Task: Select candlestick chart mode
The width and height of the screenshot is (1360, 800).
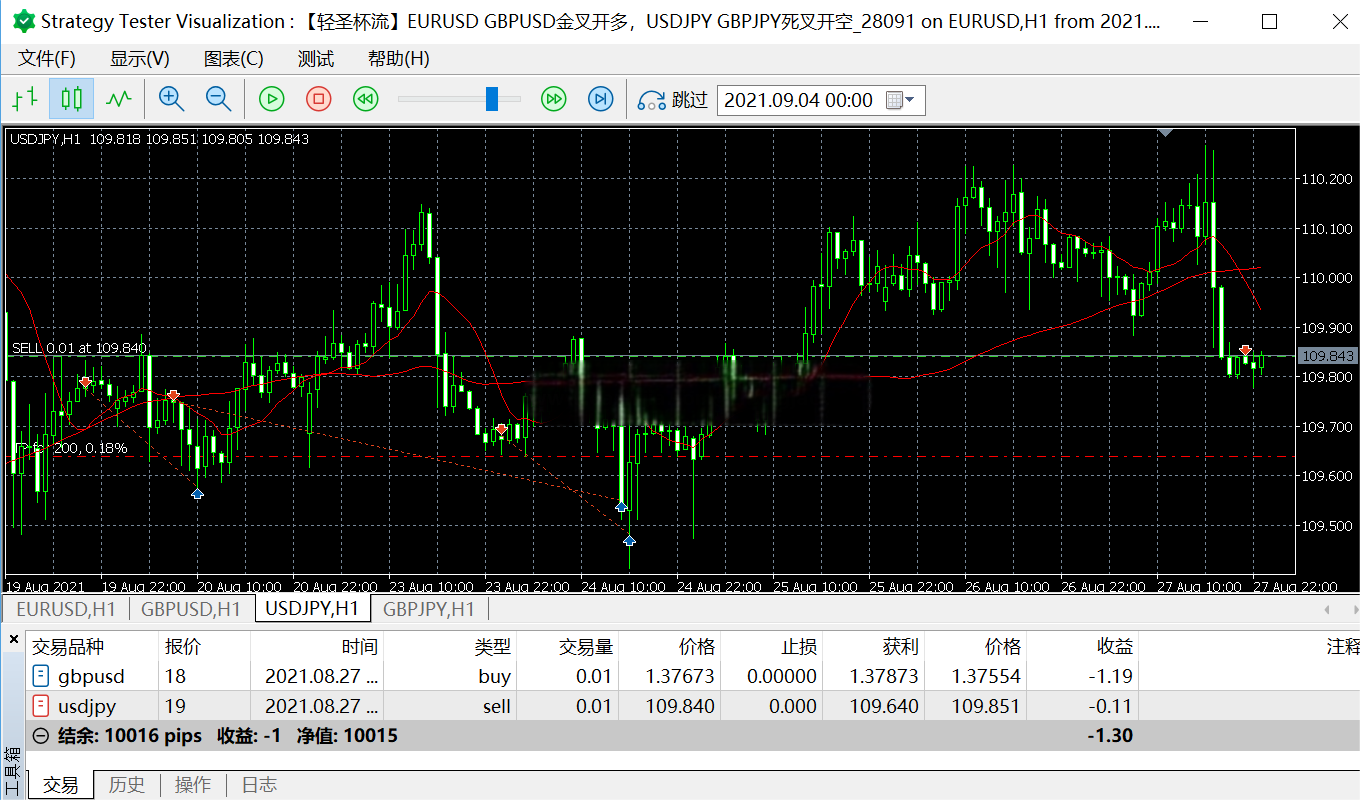Action: [x=71, y=99]
